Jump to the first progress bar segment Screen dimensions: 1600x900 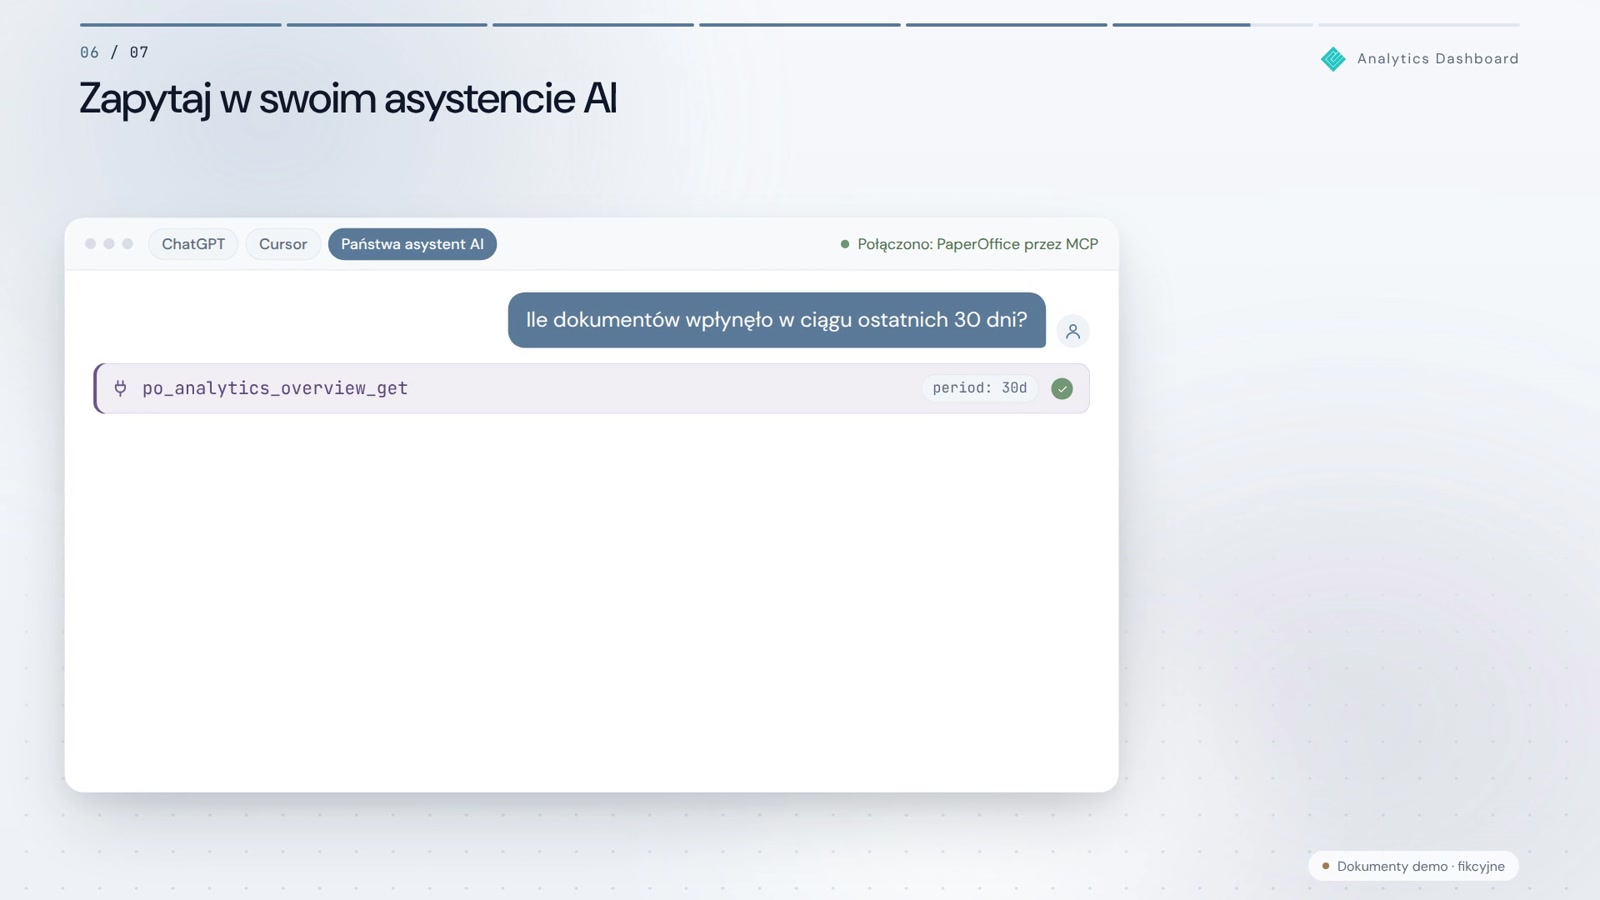[x=180, y=24]
